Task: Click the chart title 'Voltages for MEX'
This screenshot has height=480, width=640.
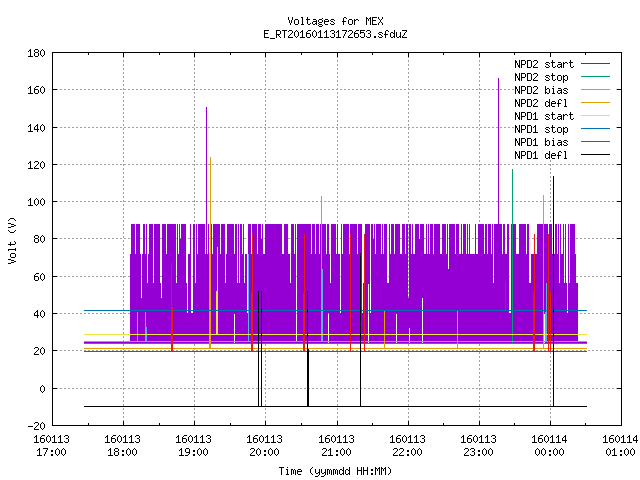Action: coord(335,21)
